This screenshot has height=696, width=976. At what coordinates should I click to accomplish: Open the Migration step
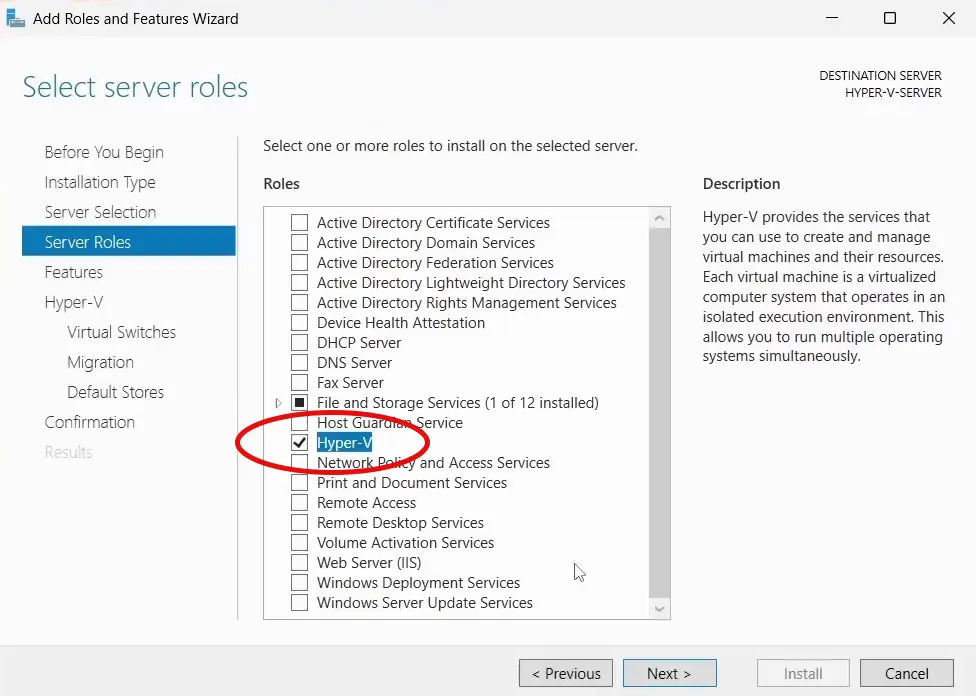pyautogui.click(x=100, y=362)
